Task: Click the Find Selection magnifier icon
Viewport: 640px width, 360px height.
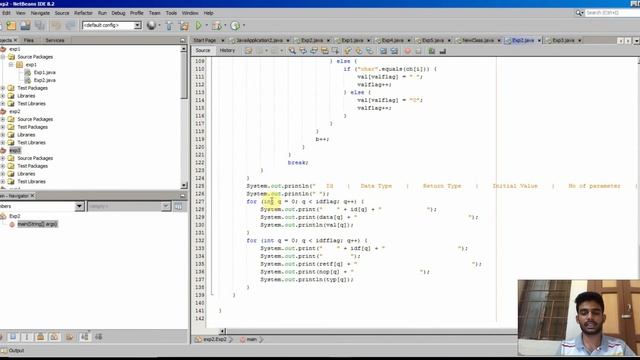Action: 292,51
